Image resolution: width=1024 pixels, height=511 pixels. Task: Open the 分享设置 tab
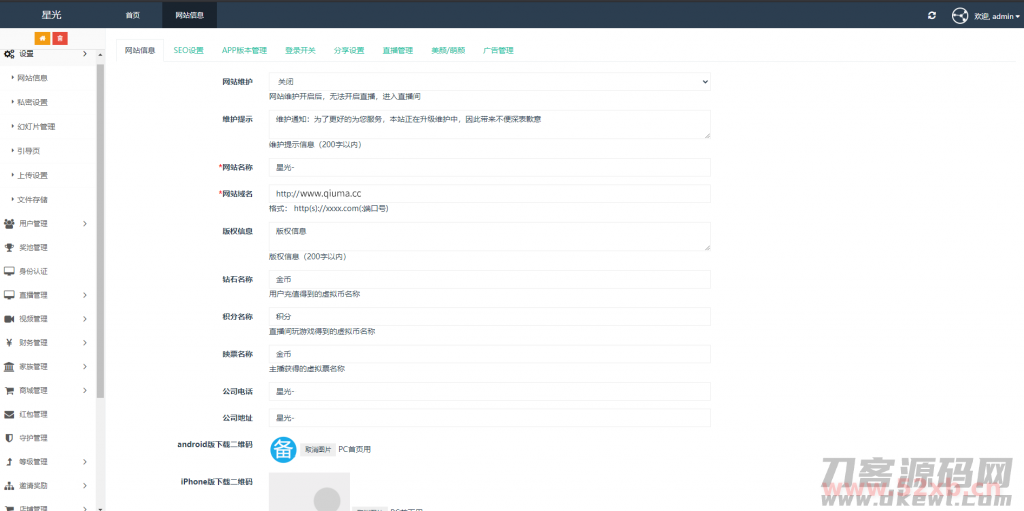coord(349,50)
